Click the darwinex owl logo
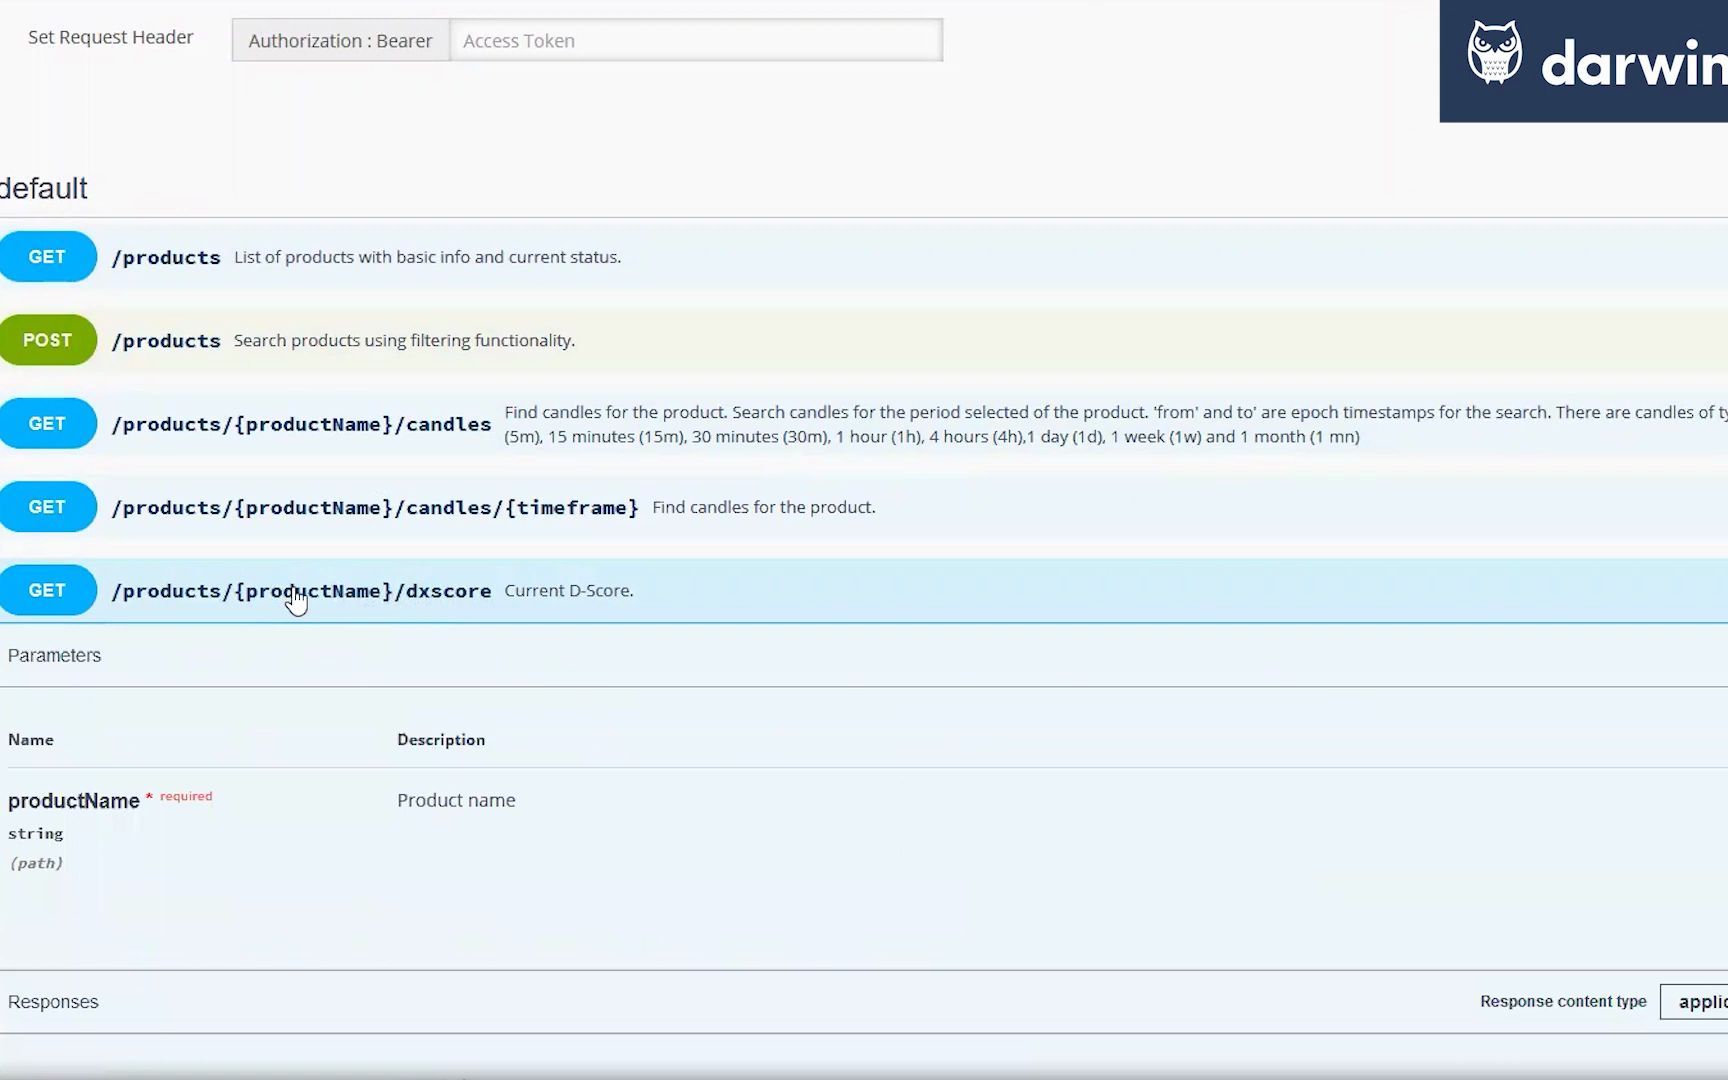1728x1080 pixels. click(1493, 50)
